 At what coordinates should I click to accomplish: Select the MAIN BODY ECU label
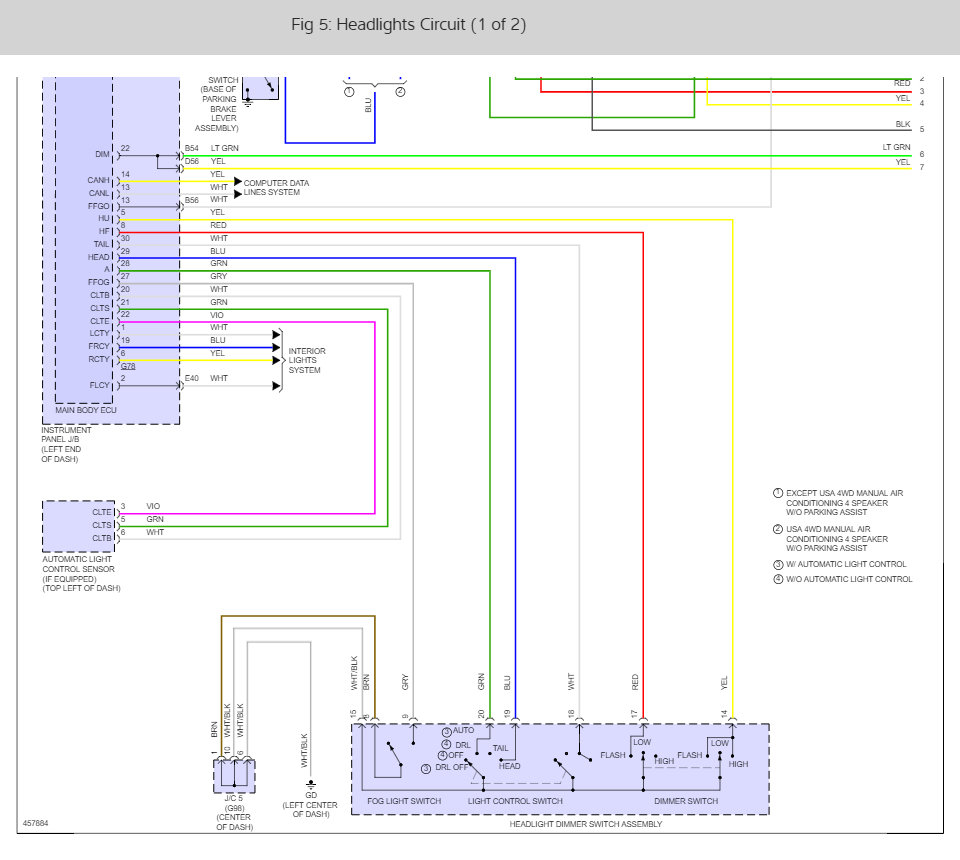pos(86,410)
